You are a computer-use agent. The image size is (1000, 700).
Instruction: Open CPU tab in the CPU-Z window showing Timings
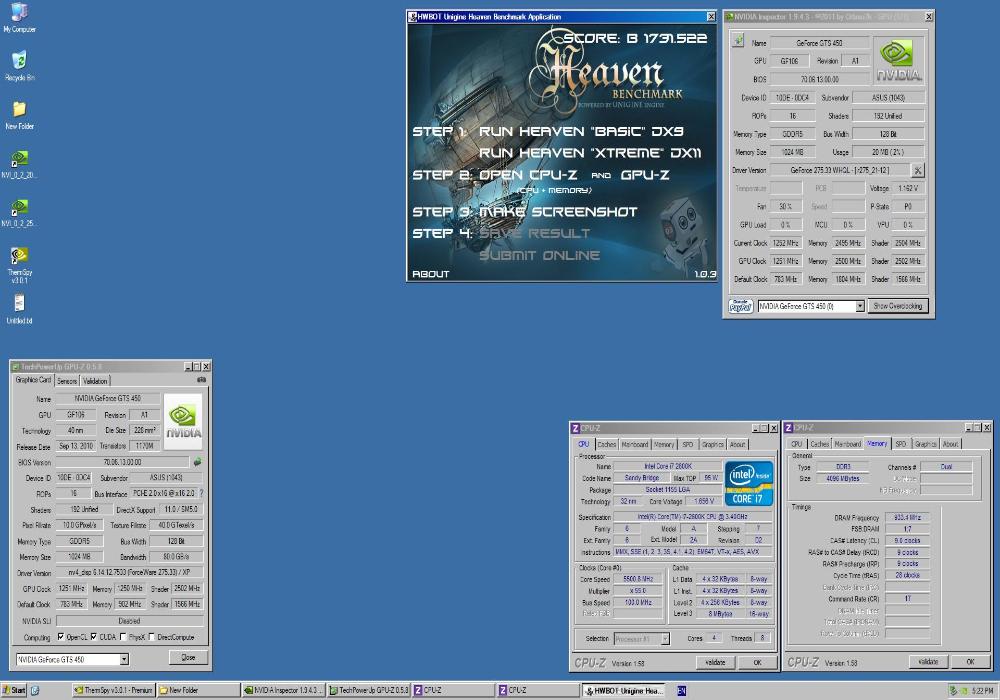click(797, 444)
